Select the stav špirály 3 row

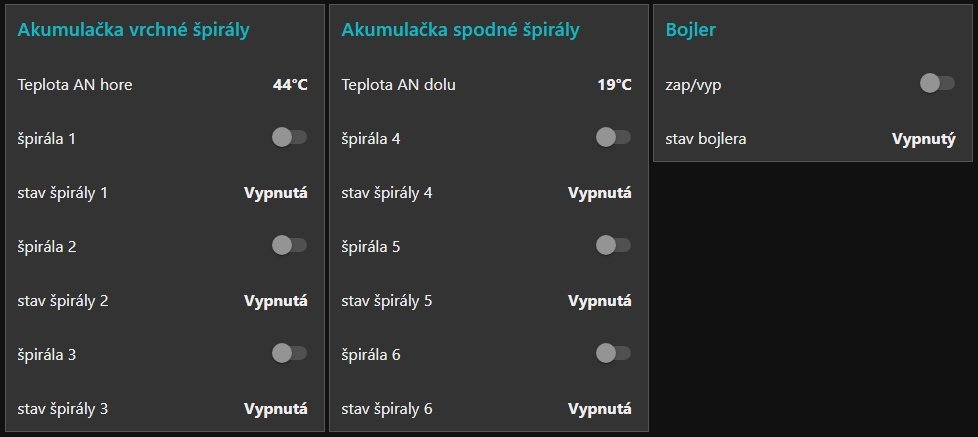tap(63, 408)
